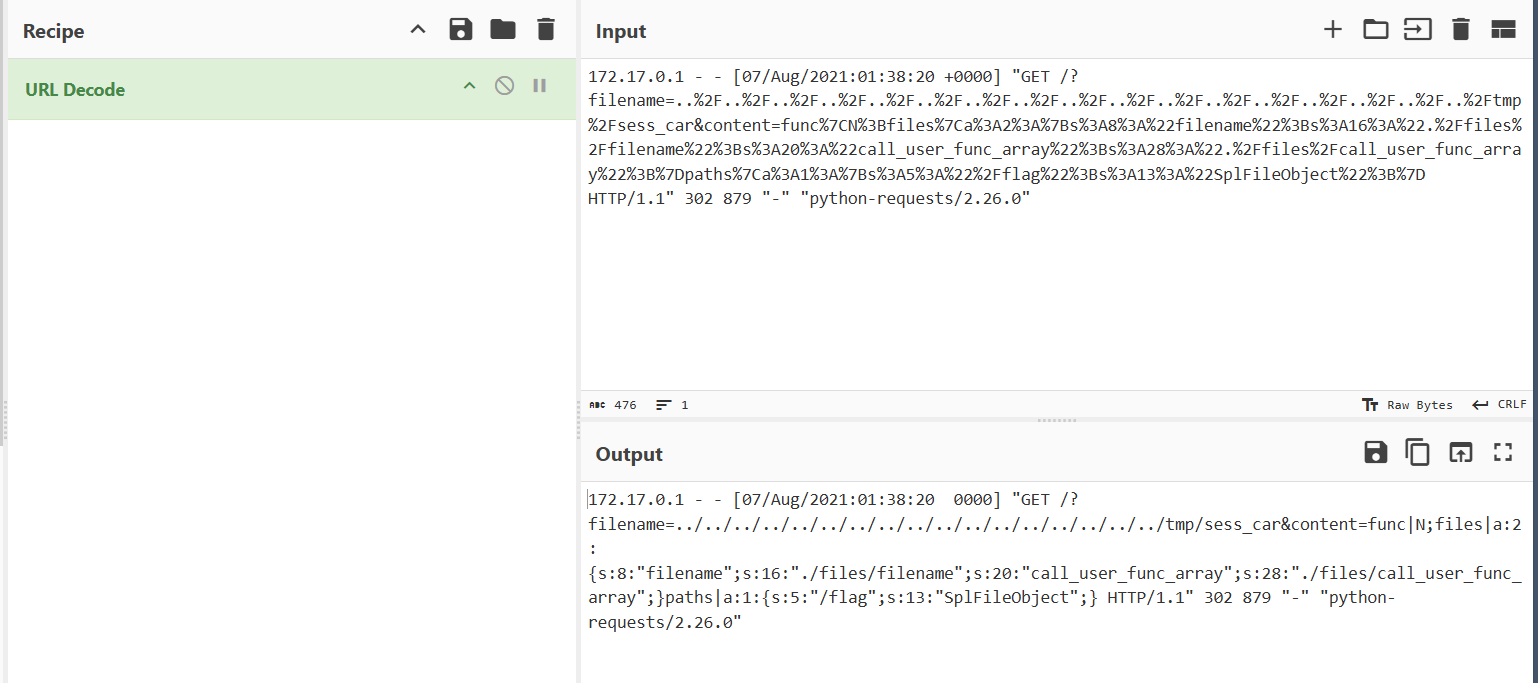Save the recipe with the disk icon
The width and height of the screenshot is (1538, 683).
[x=460, y=30]
